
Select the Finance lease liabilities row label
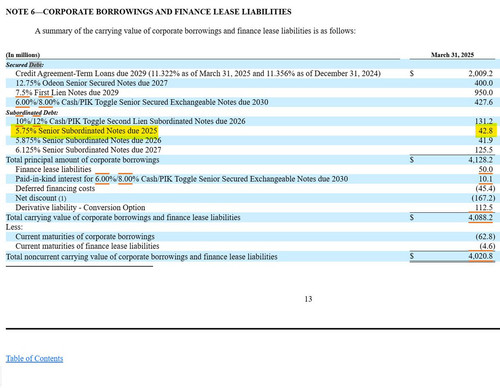pos(53,169)
